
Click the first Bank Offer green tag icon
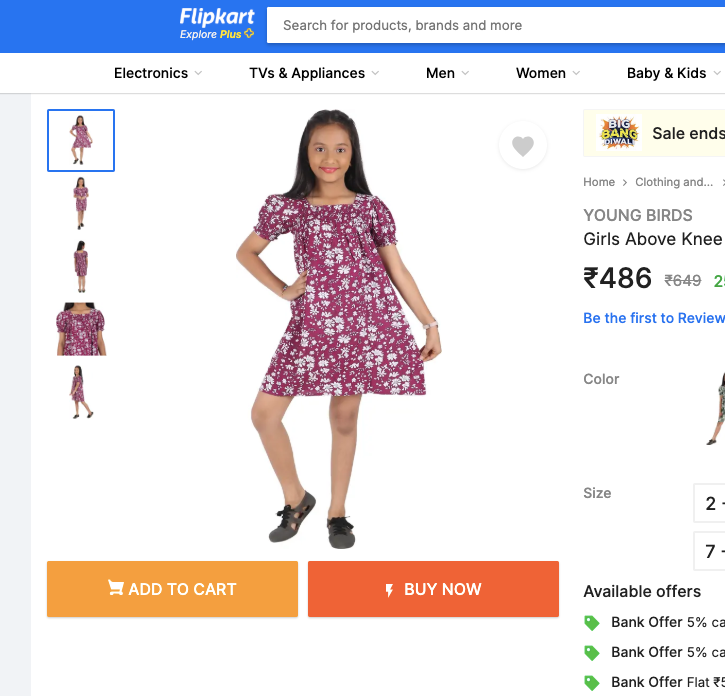point(592,622)
